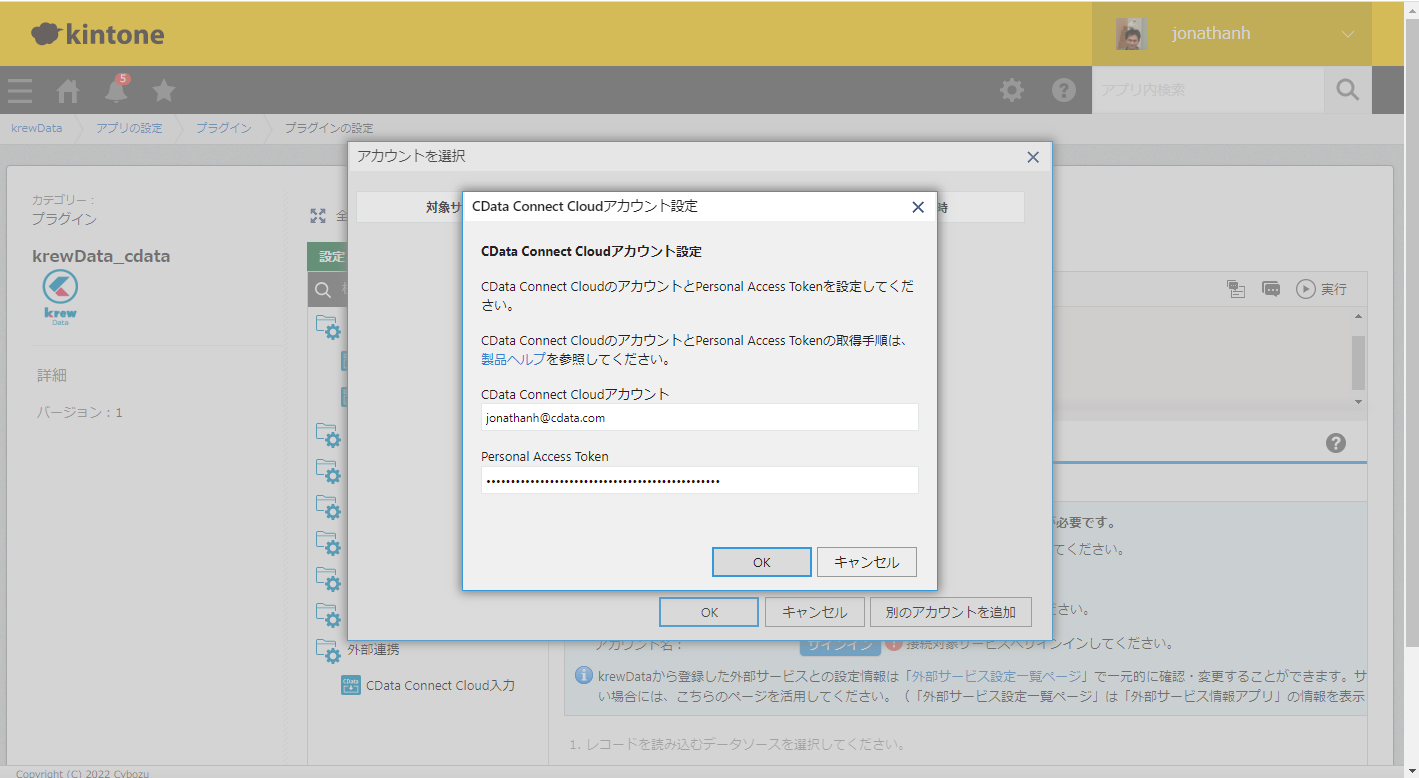Open the 製品ヘルプ link
The image size is (1419, 778).
[513, 359]
